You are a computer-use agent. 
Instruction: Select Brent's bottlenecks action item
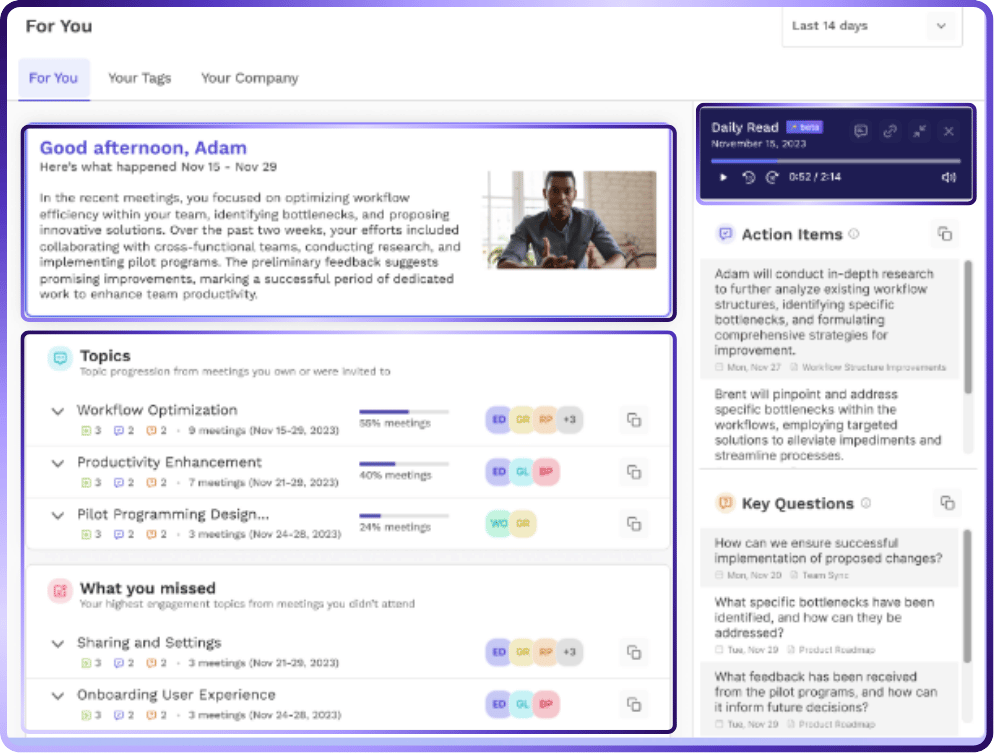[x=827, y=425]
